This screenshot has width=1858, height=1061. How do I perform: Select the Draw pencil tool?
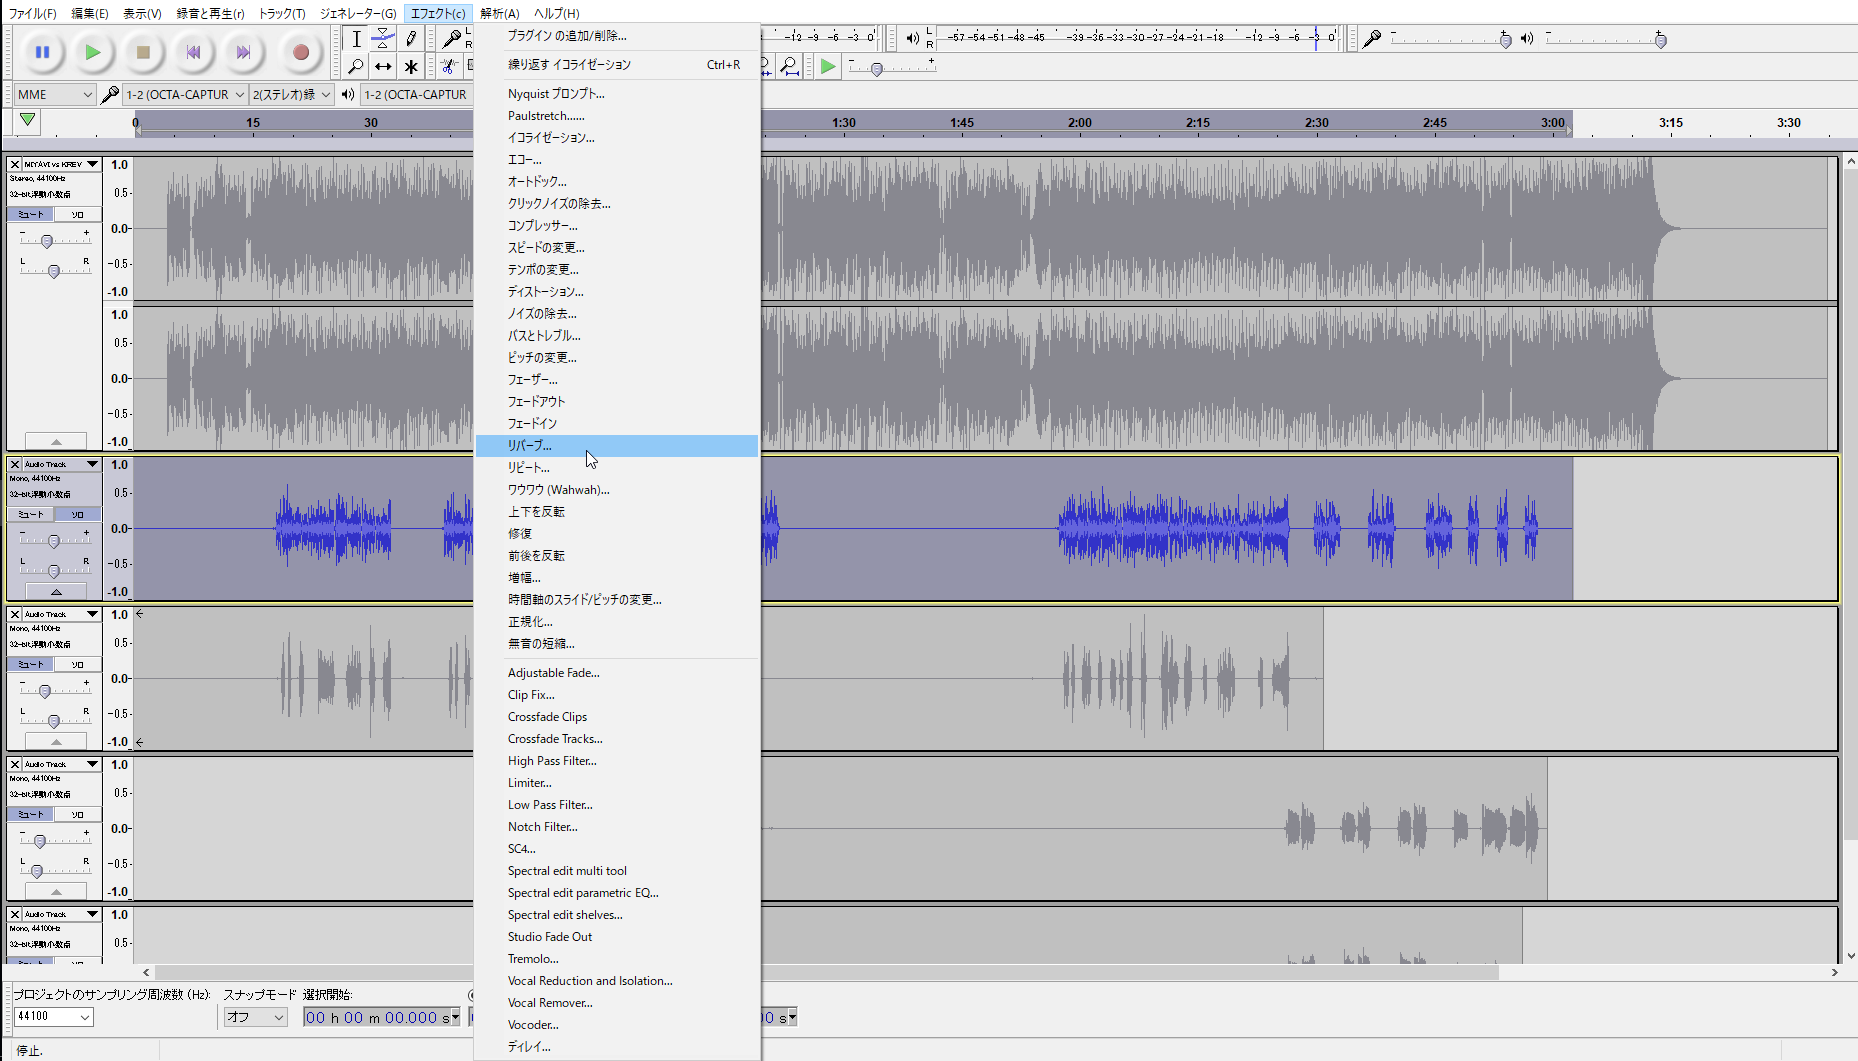tap(411, 39)
